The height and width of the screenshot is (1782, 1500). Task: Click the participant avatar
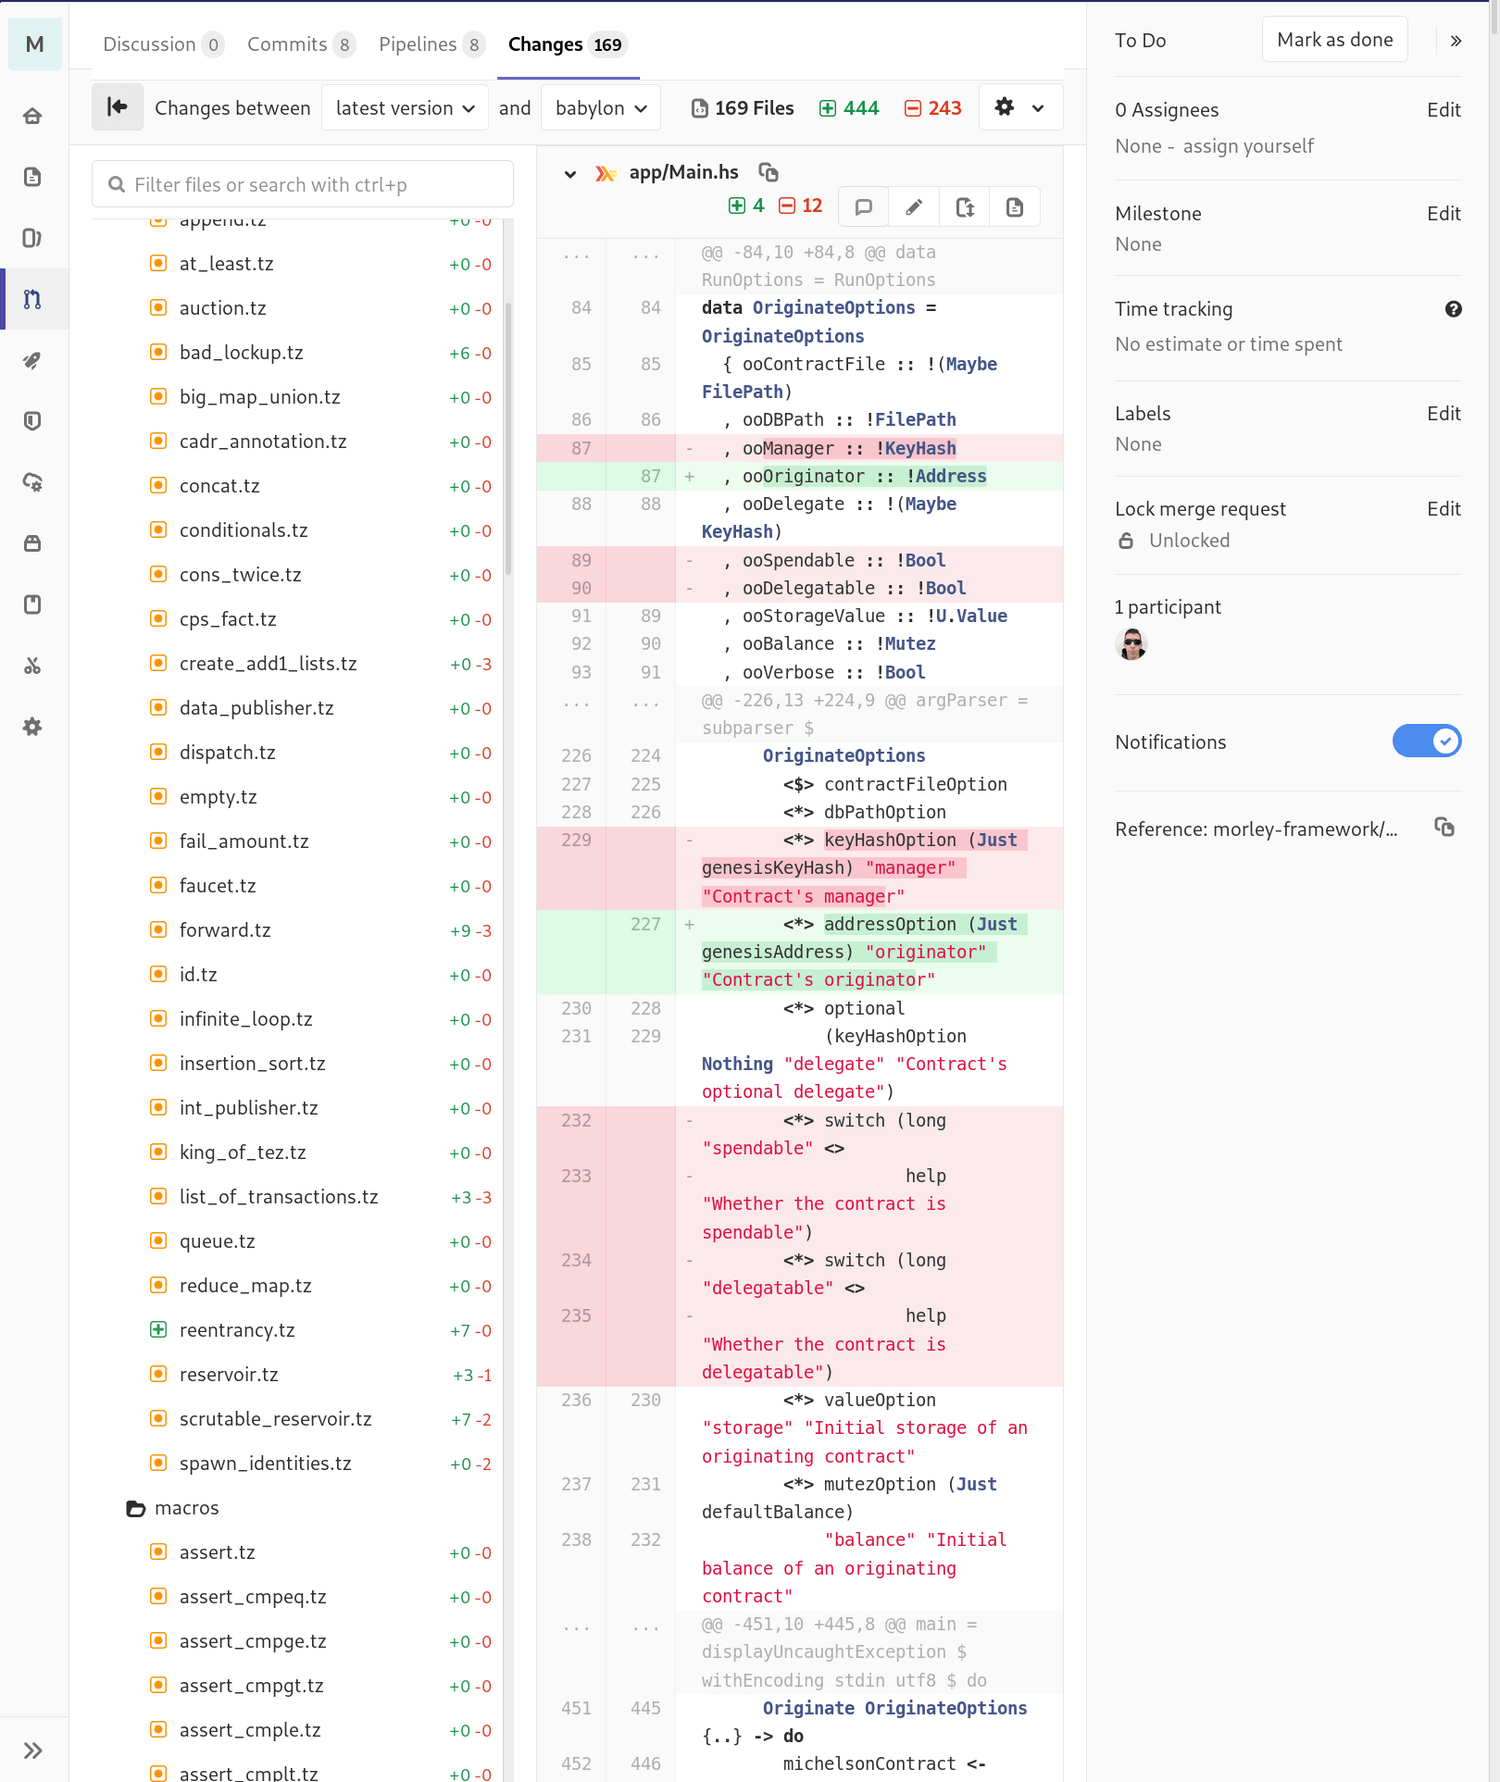click(x=1132, y=644)
